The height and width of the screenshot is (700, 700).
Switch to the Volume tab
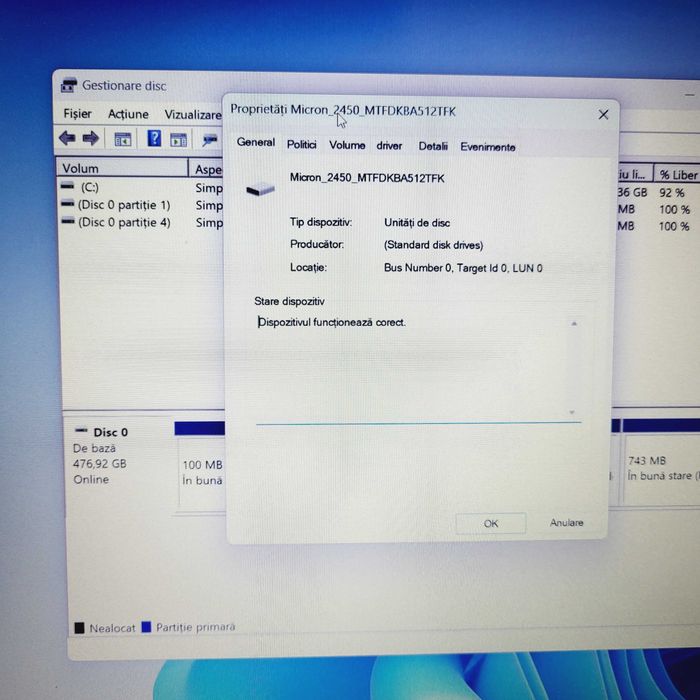click(x=347, y=145)
